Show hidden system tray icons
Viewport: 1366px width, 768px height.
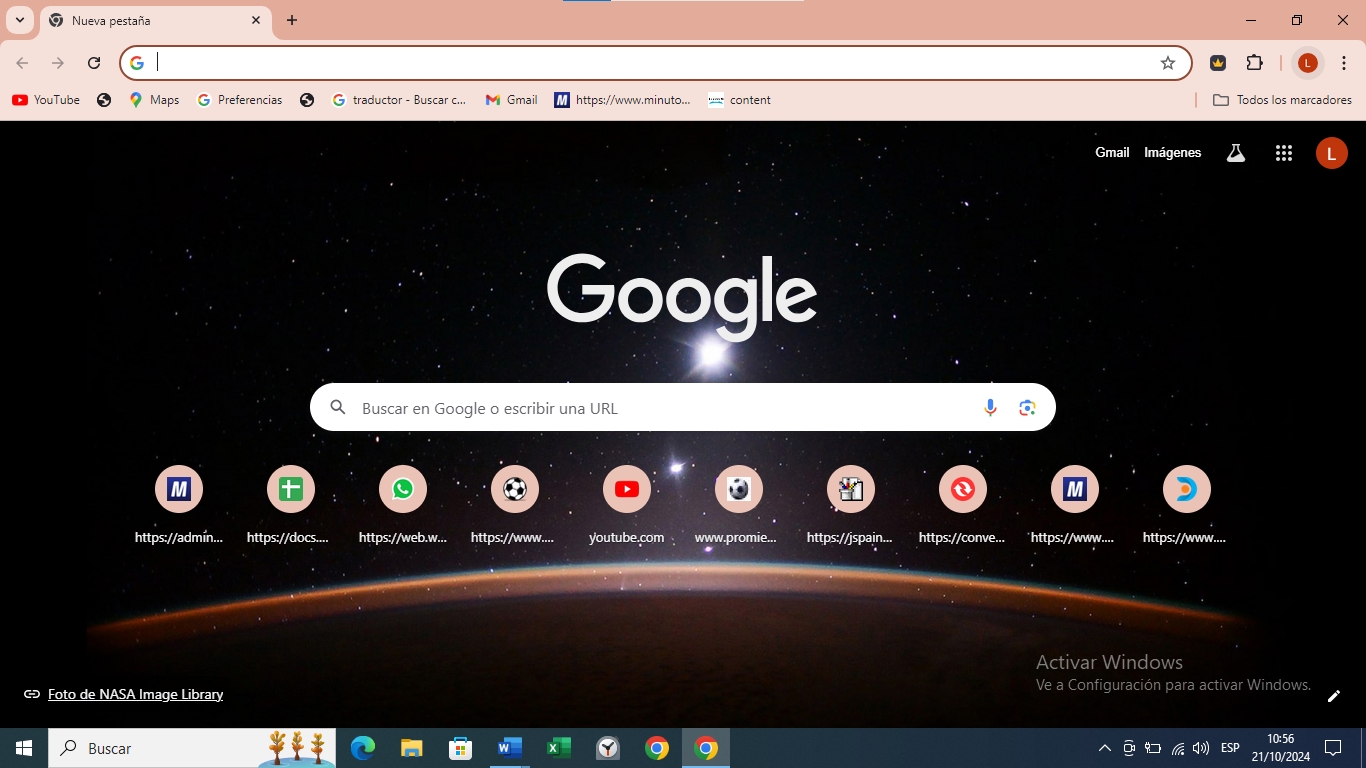pyautogui.click(x=1105, y=748)
